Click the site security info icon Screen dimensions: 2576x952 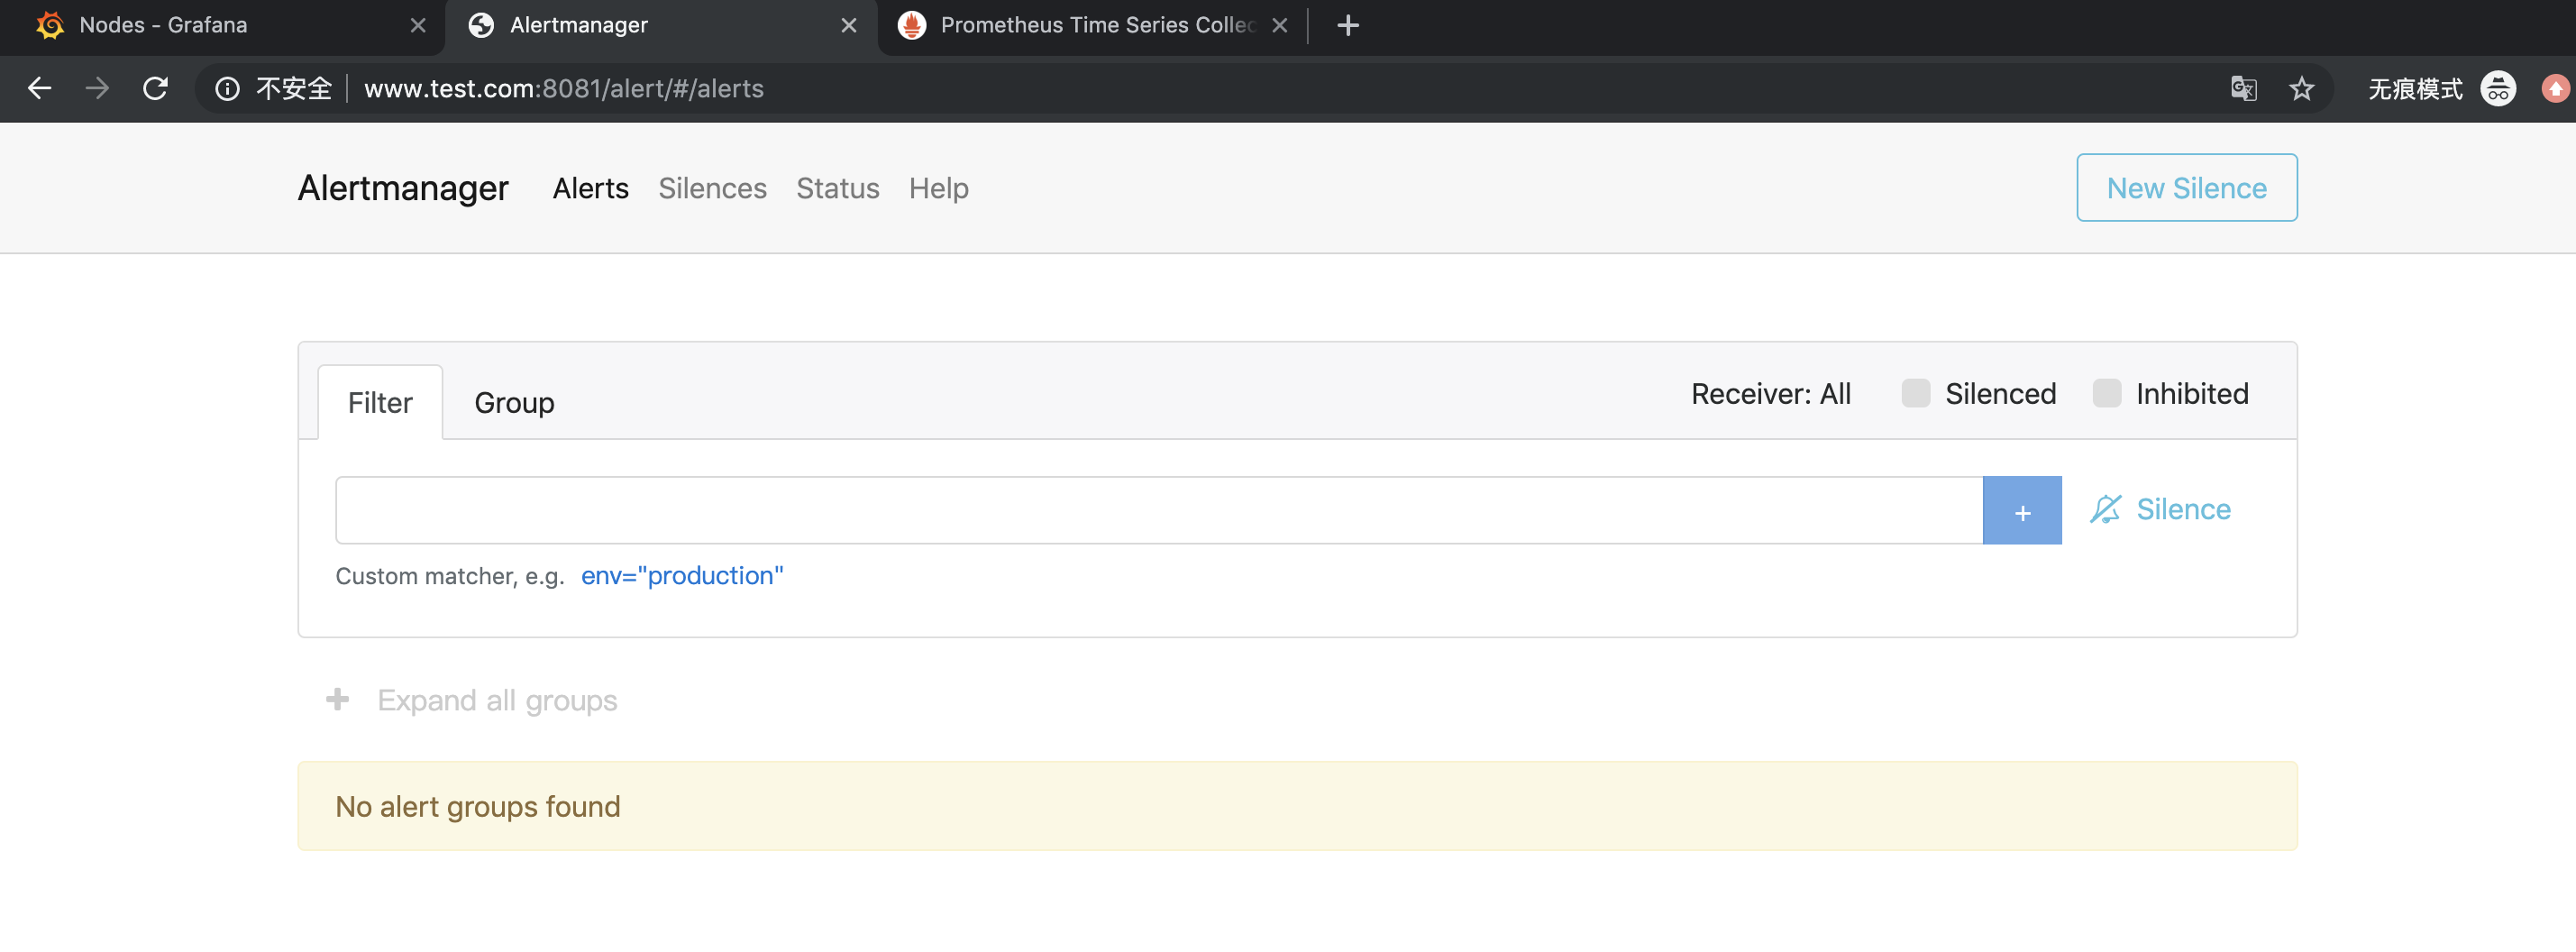pos(227,89)
